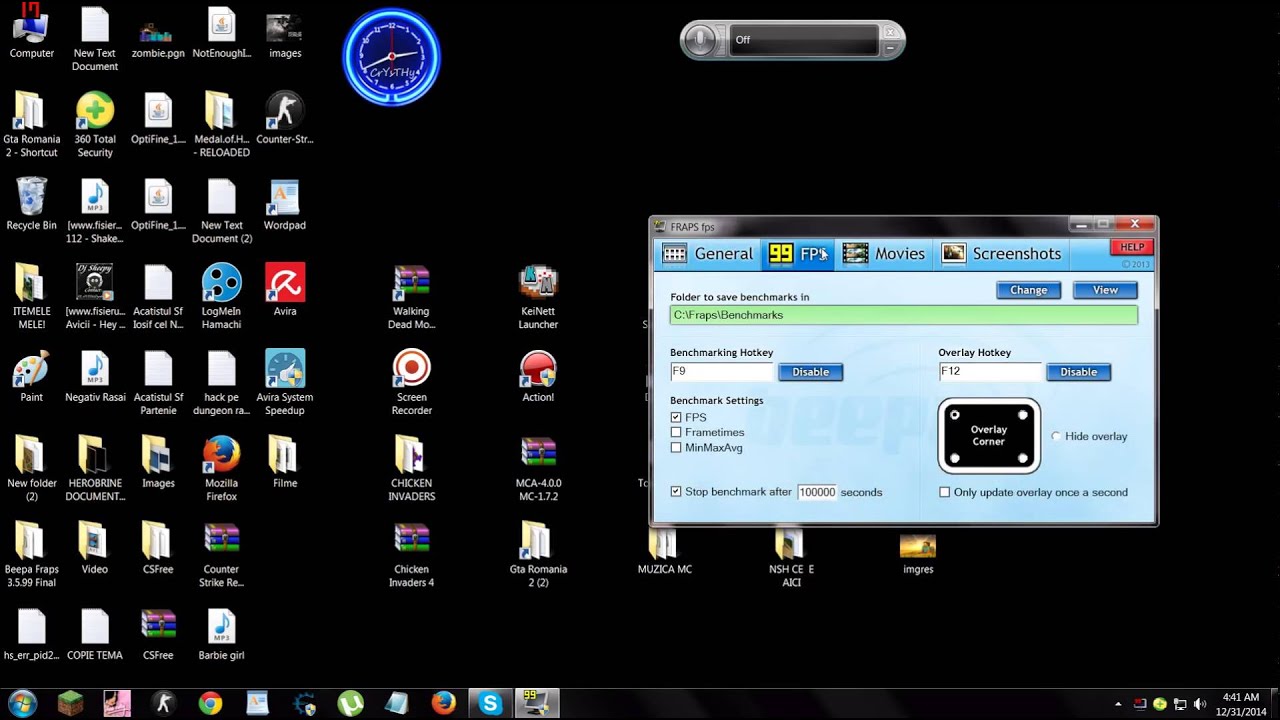Select the CHICKEN INVADERS folder
The image size is (1280, 720).
tap(411, 469)
